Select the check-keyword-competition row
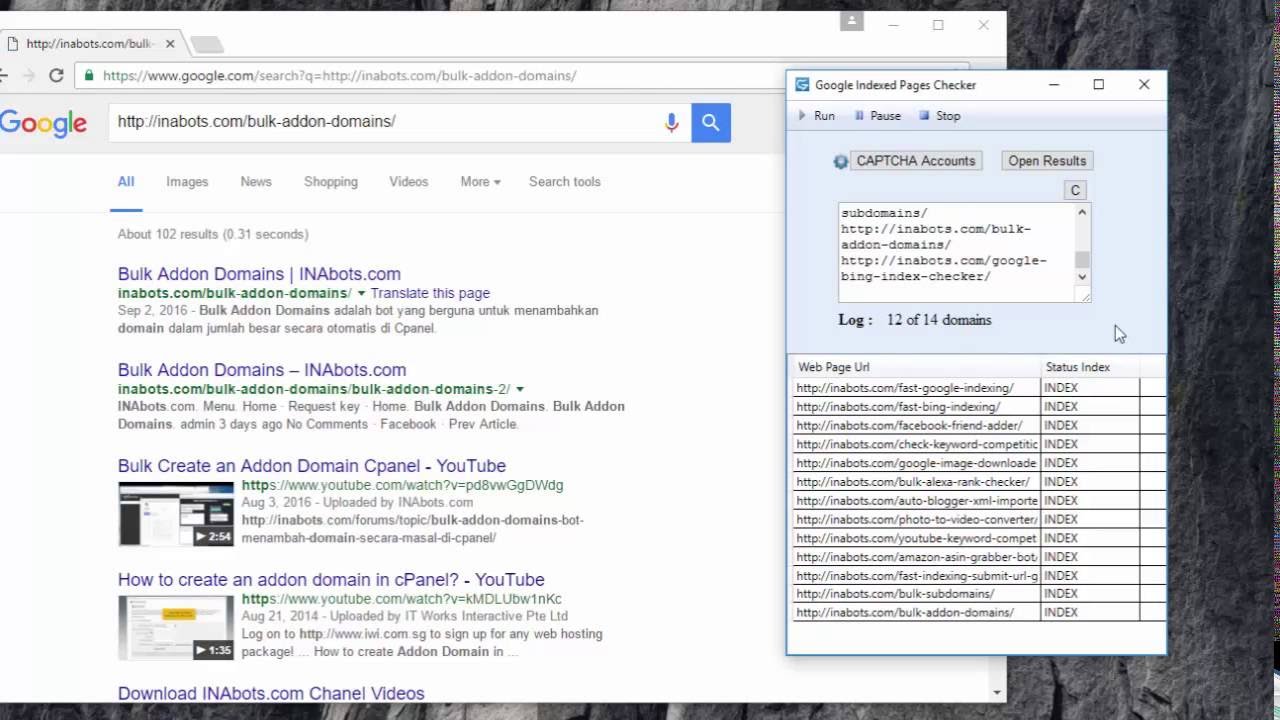This screenshot has height=720, width=1280. (x=979, y=444)
